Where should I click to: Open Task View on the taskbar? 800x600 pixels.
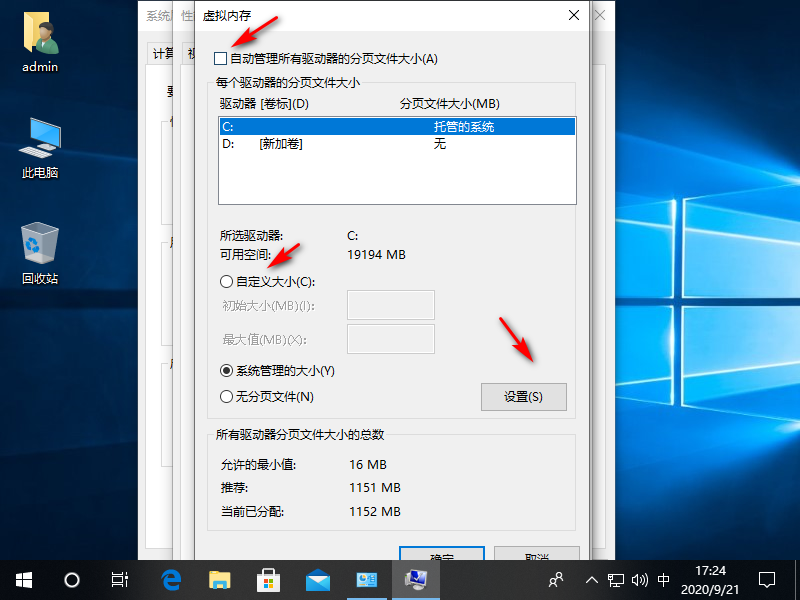(x=119, y=578)
